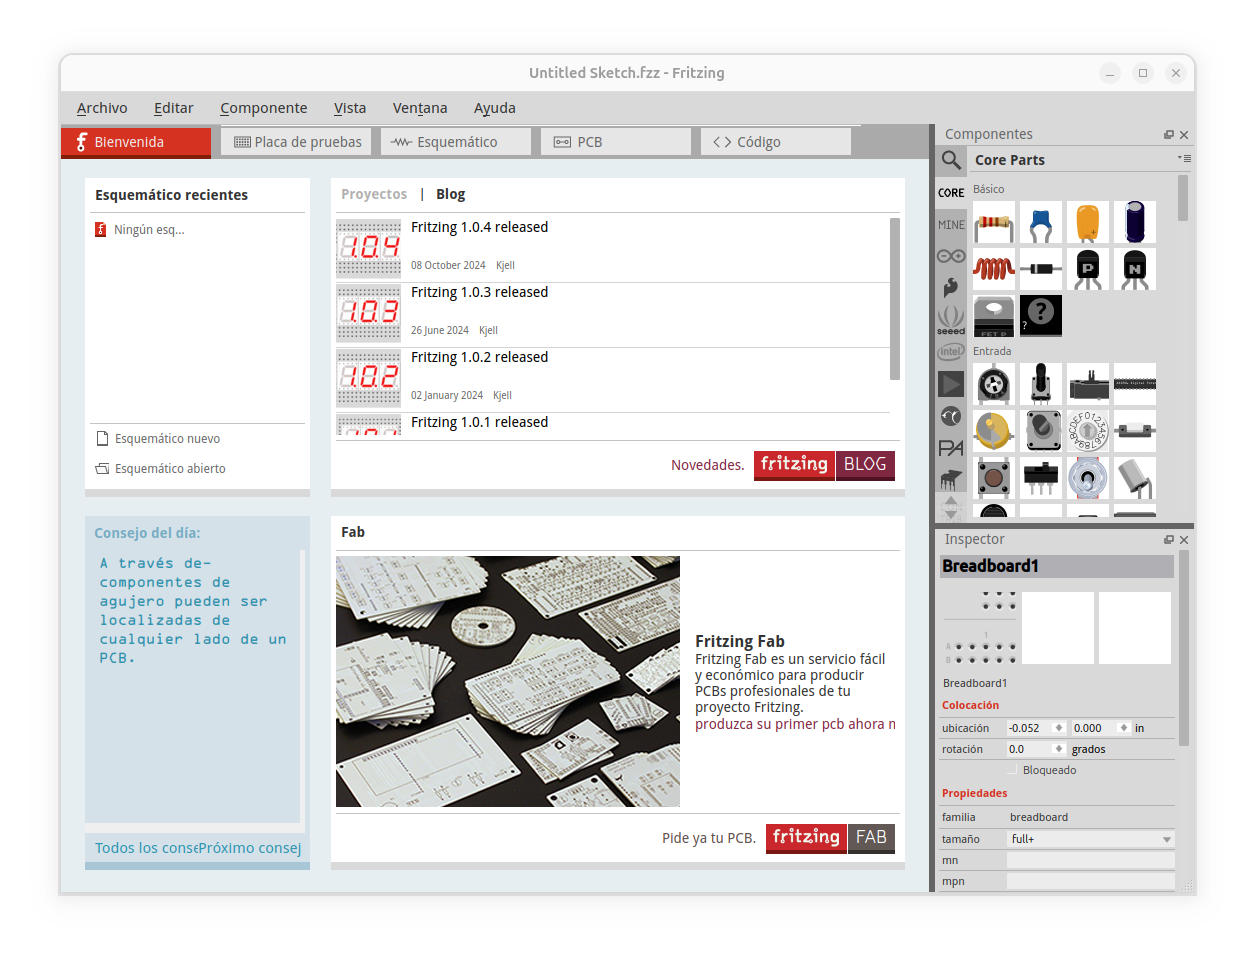This screenshot has width=1255, height=959.
Task: Select the blue ceramic capacitor part
Action: pos(1041,222)
